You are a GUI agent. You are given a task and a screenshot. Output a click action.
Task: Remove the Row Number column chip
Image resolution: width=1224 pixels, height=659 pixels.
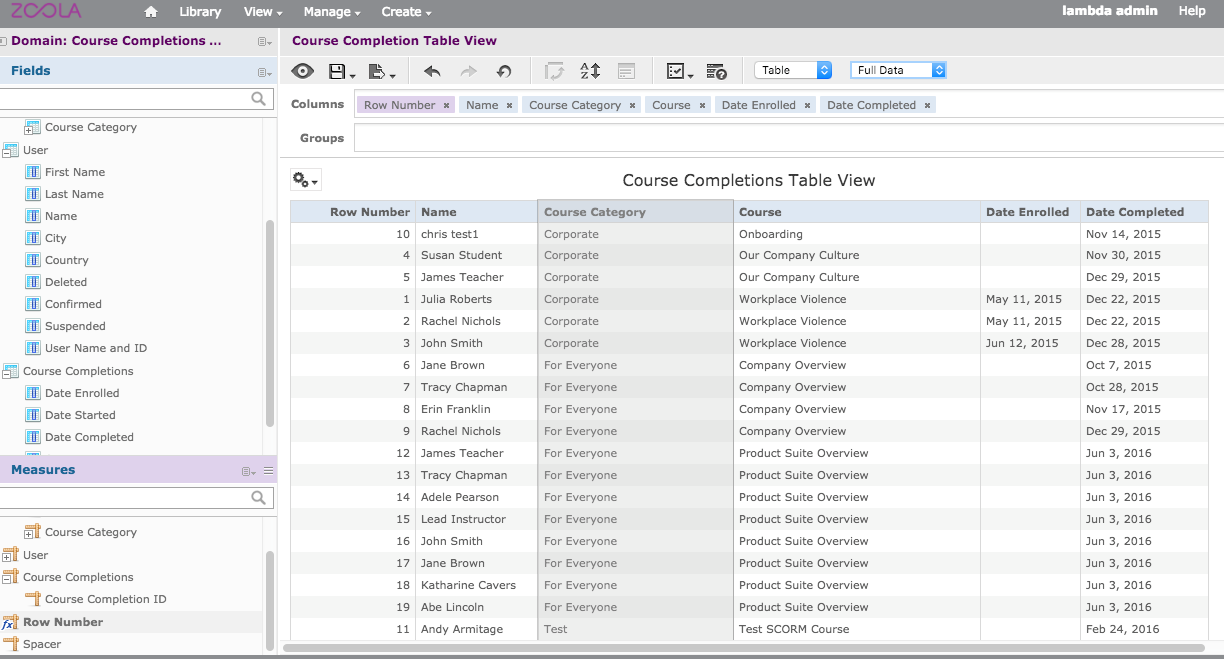pyautogui.click(x=446, y=105)
